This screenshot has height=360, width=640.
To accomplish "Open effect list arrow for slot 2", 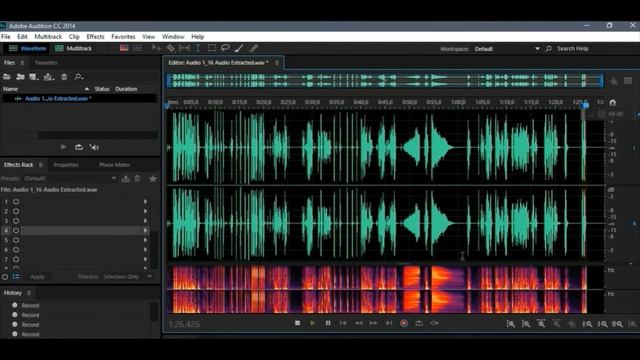I will point(145,211).
